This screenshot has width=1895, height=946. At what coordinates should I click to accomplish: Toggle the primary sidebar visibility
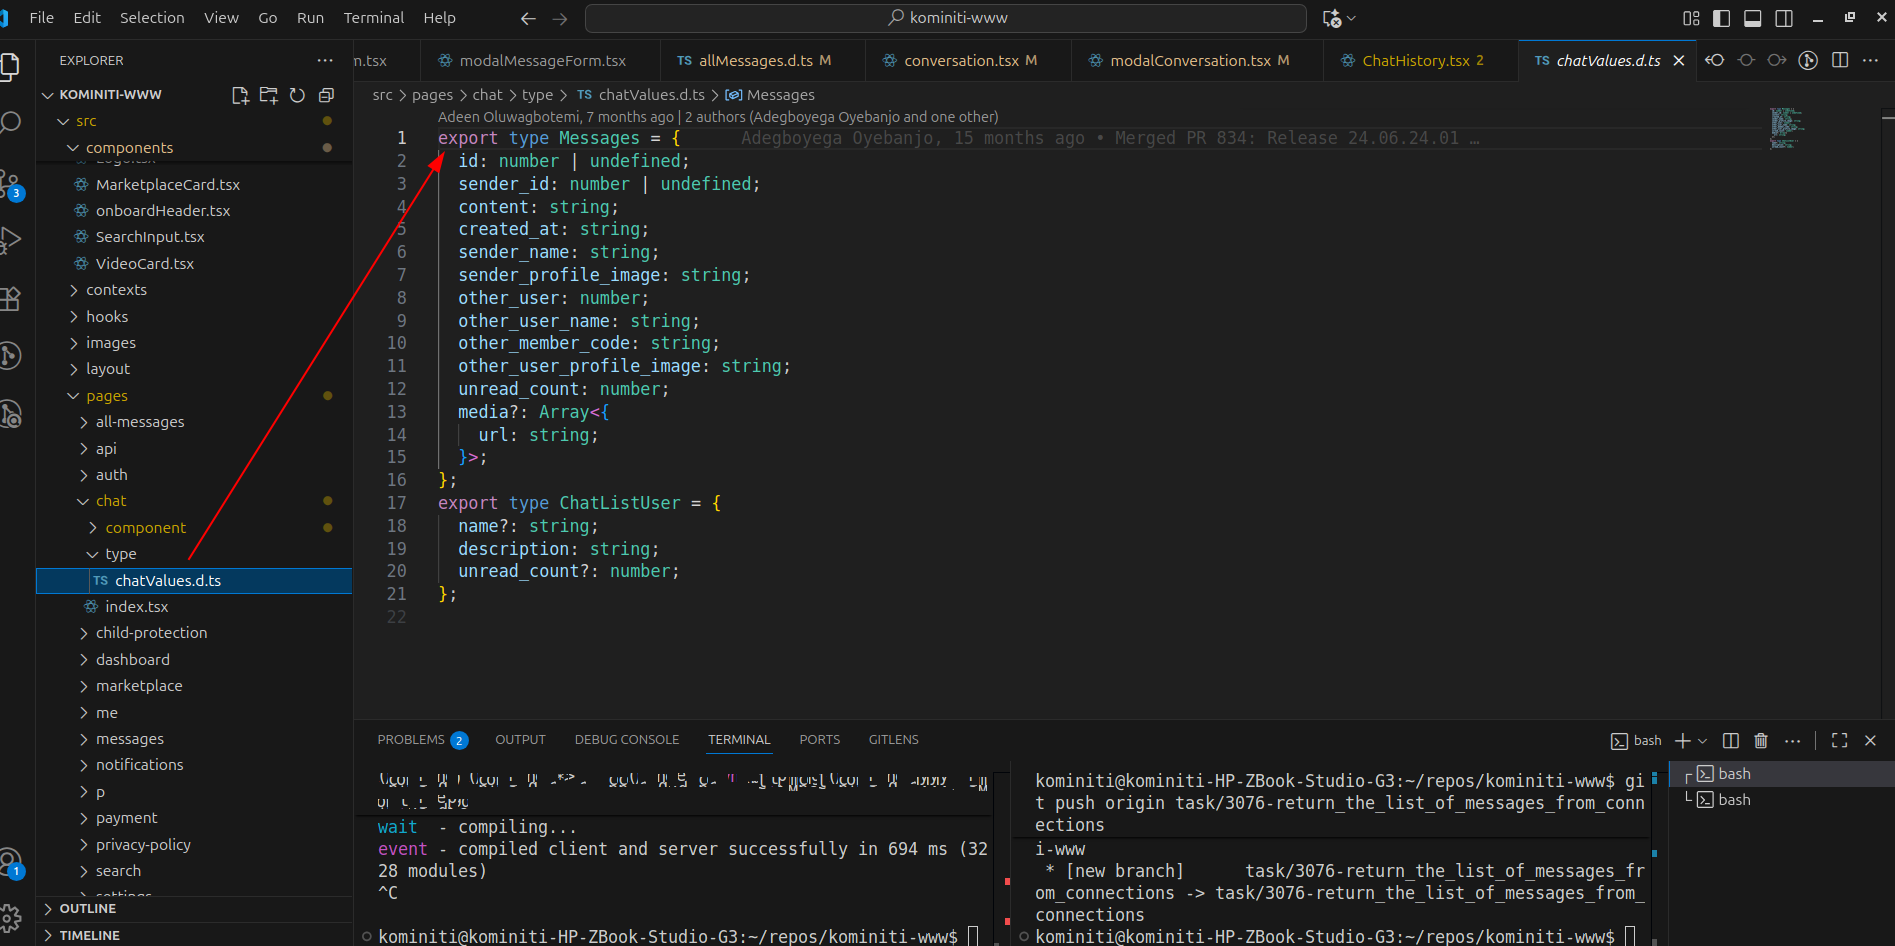click(1722, 18)
